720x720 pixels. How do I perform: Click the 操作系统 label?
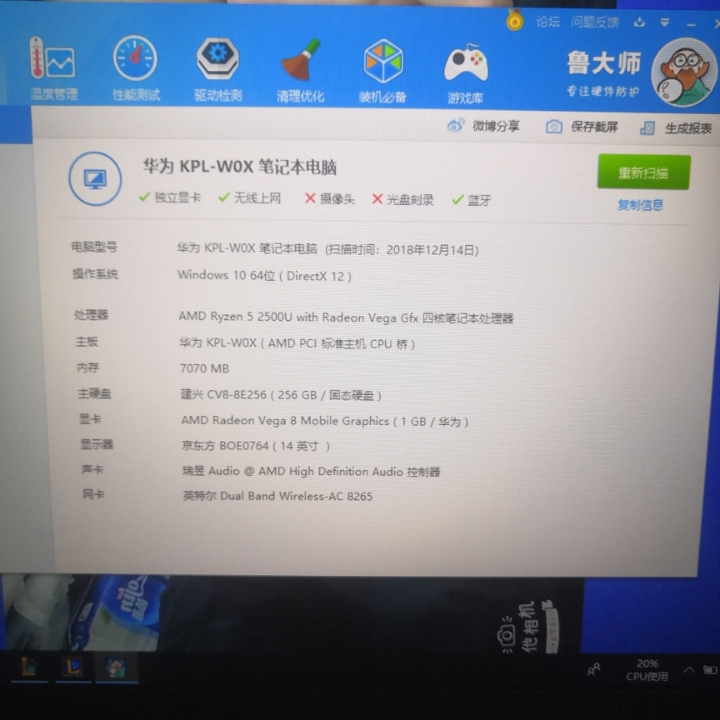point(95,274)
